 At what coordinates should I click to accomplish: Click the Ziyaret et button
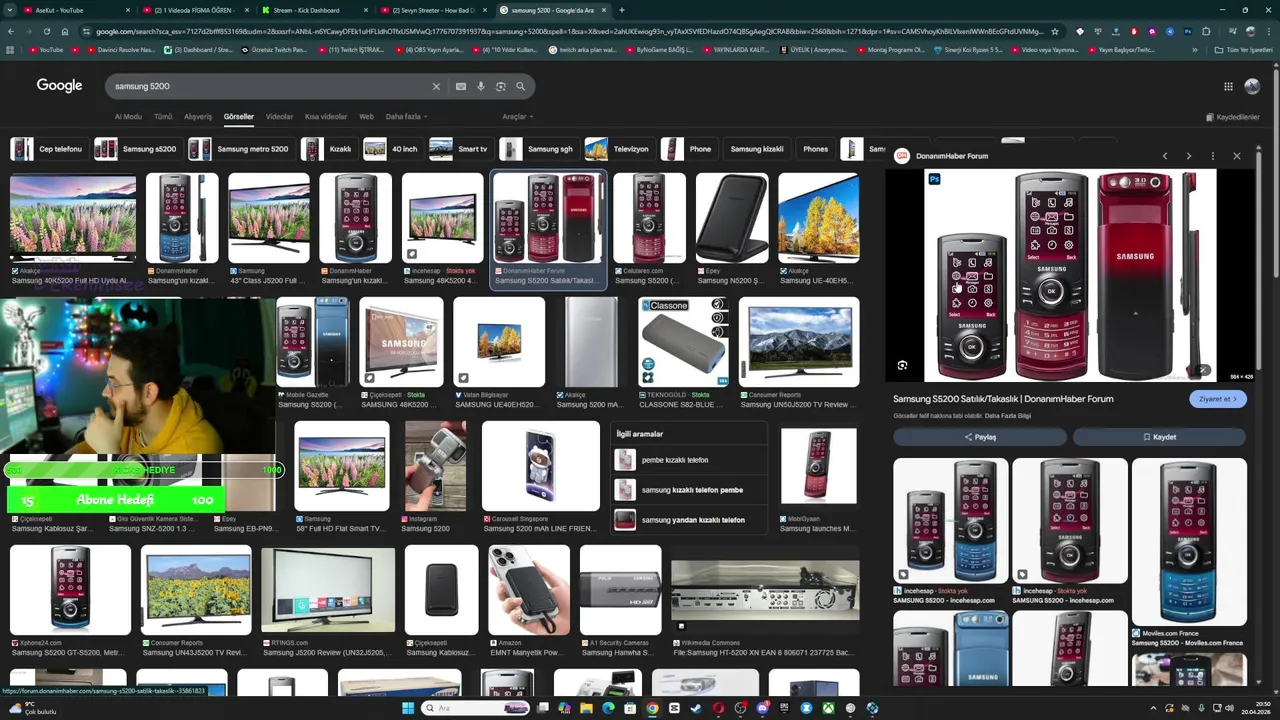[1218, 399]
